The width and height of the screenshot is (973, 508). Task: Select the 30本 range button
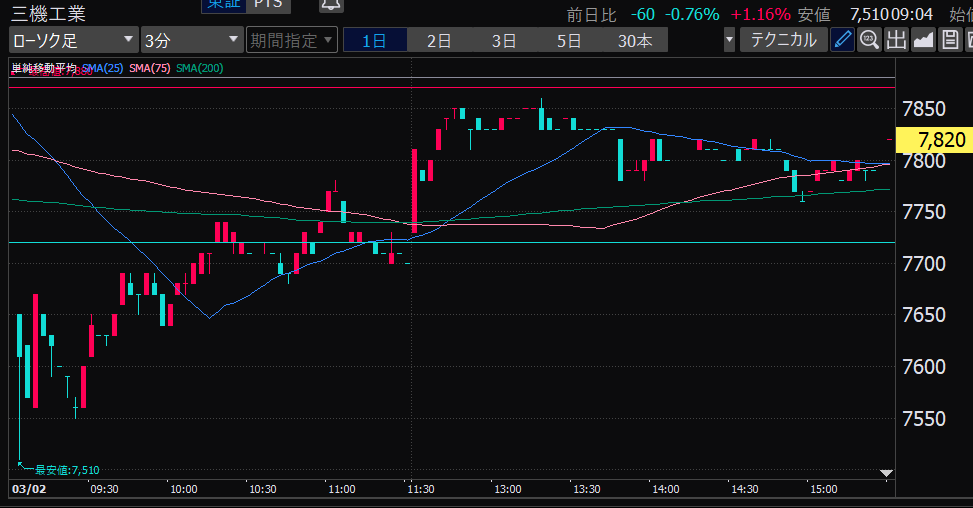point(635,40)
